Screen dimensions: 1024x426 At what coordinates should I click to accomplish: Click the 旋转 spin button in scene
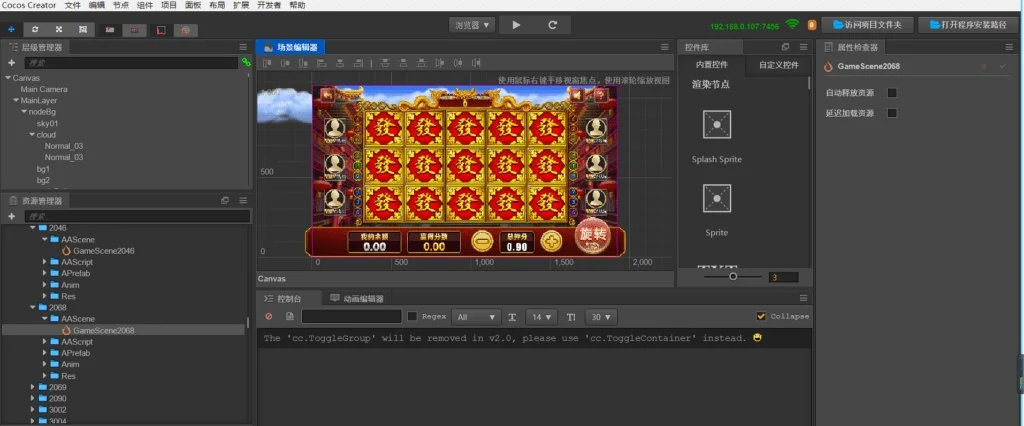click(592, 237)
